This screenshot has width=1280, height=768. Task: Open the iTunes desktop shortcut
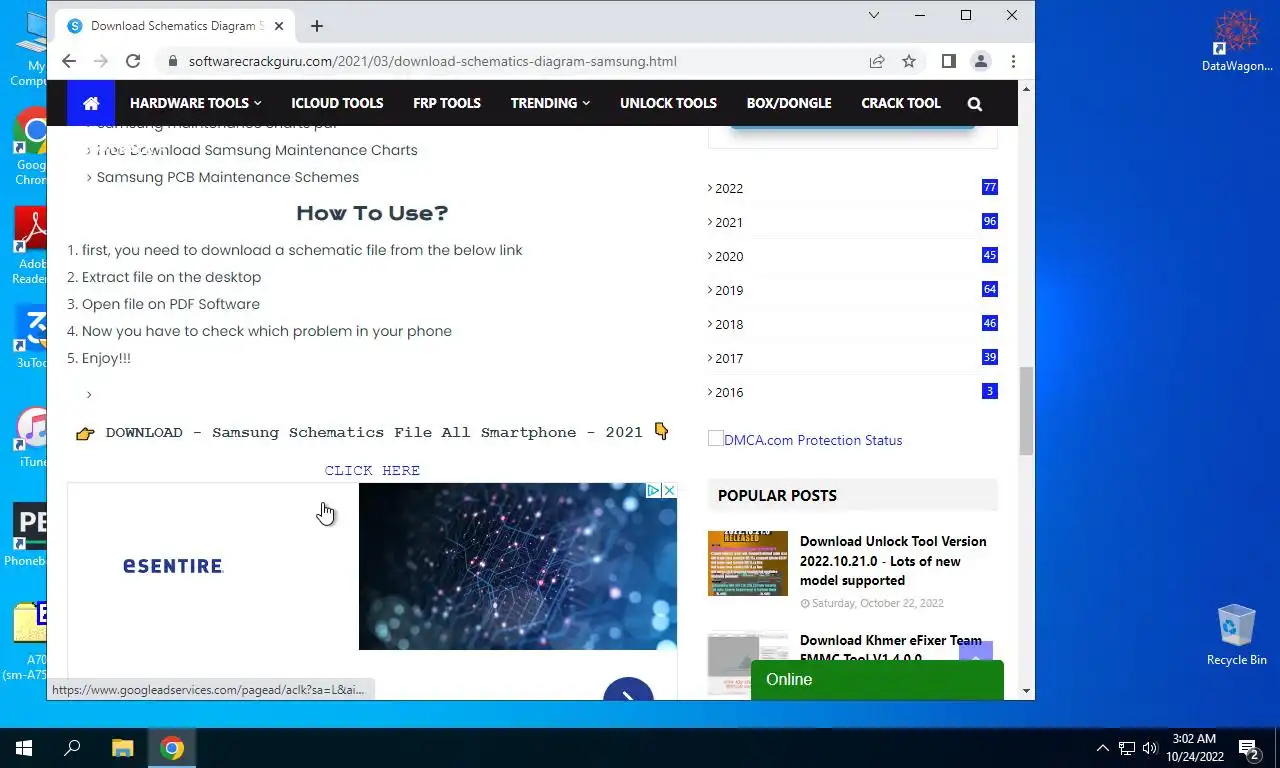click(33, 438)
